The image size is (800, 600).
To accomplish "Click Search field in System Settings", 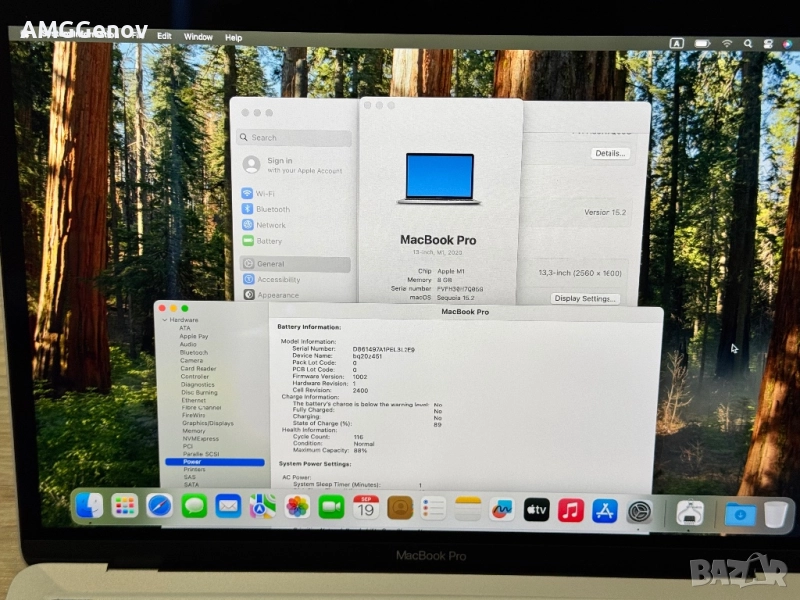I will tap(294, 138).
